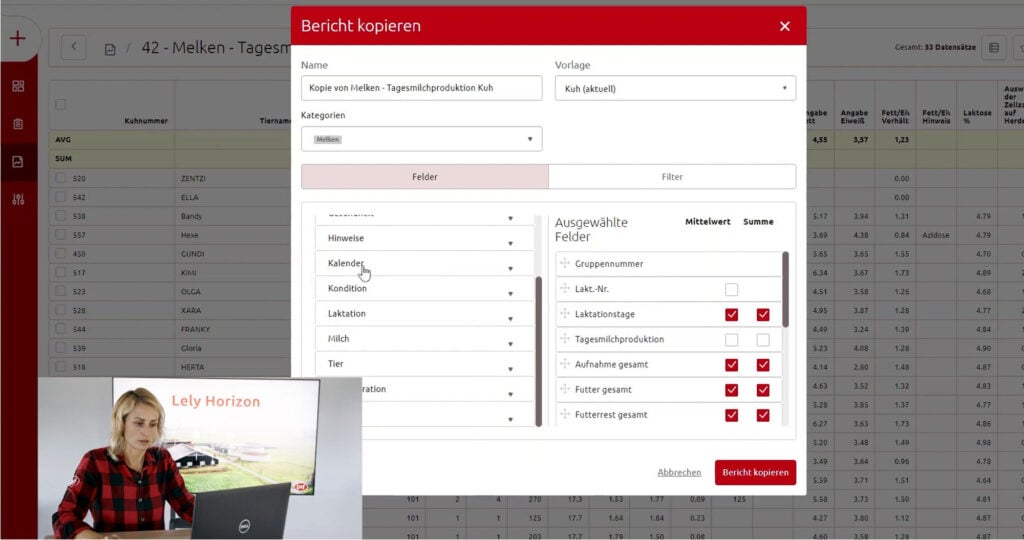Select all rows checkbox in table header

(x=60, y=104)
